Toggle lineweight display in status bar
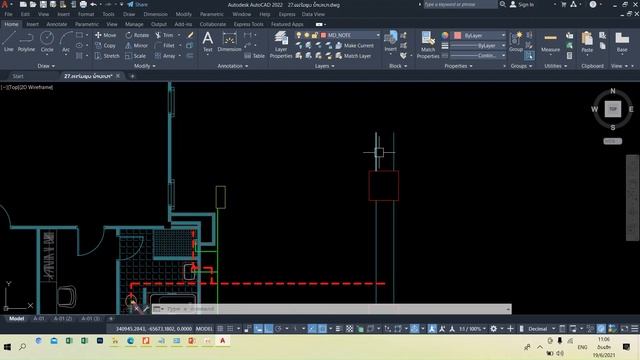 coord(338,329)
